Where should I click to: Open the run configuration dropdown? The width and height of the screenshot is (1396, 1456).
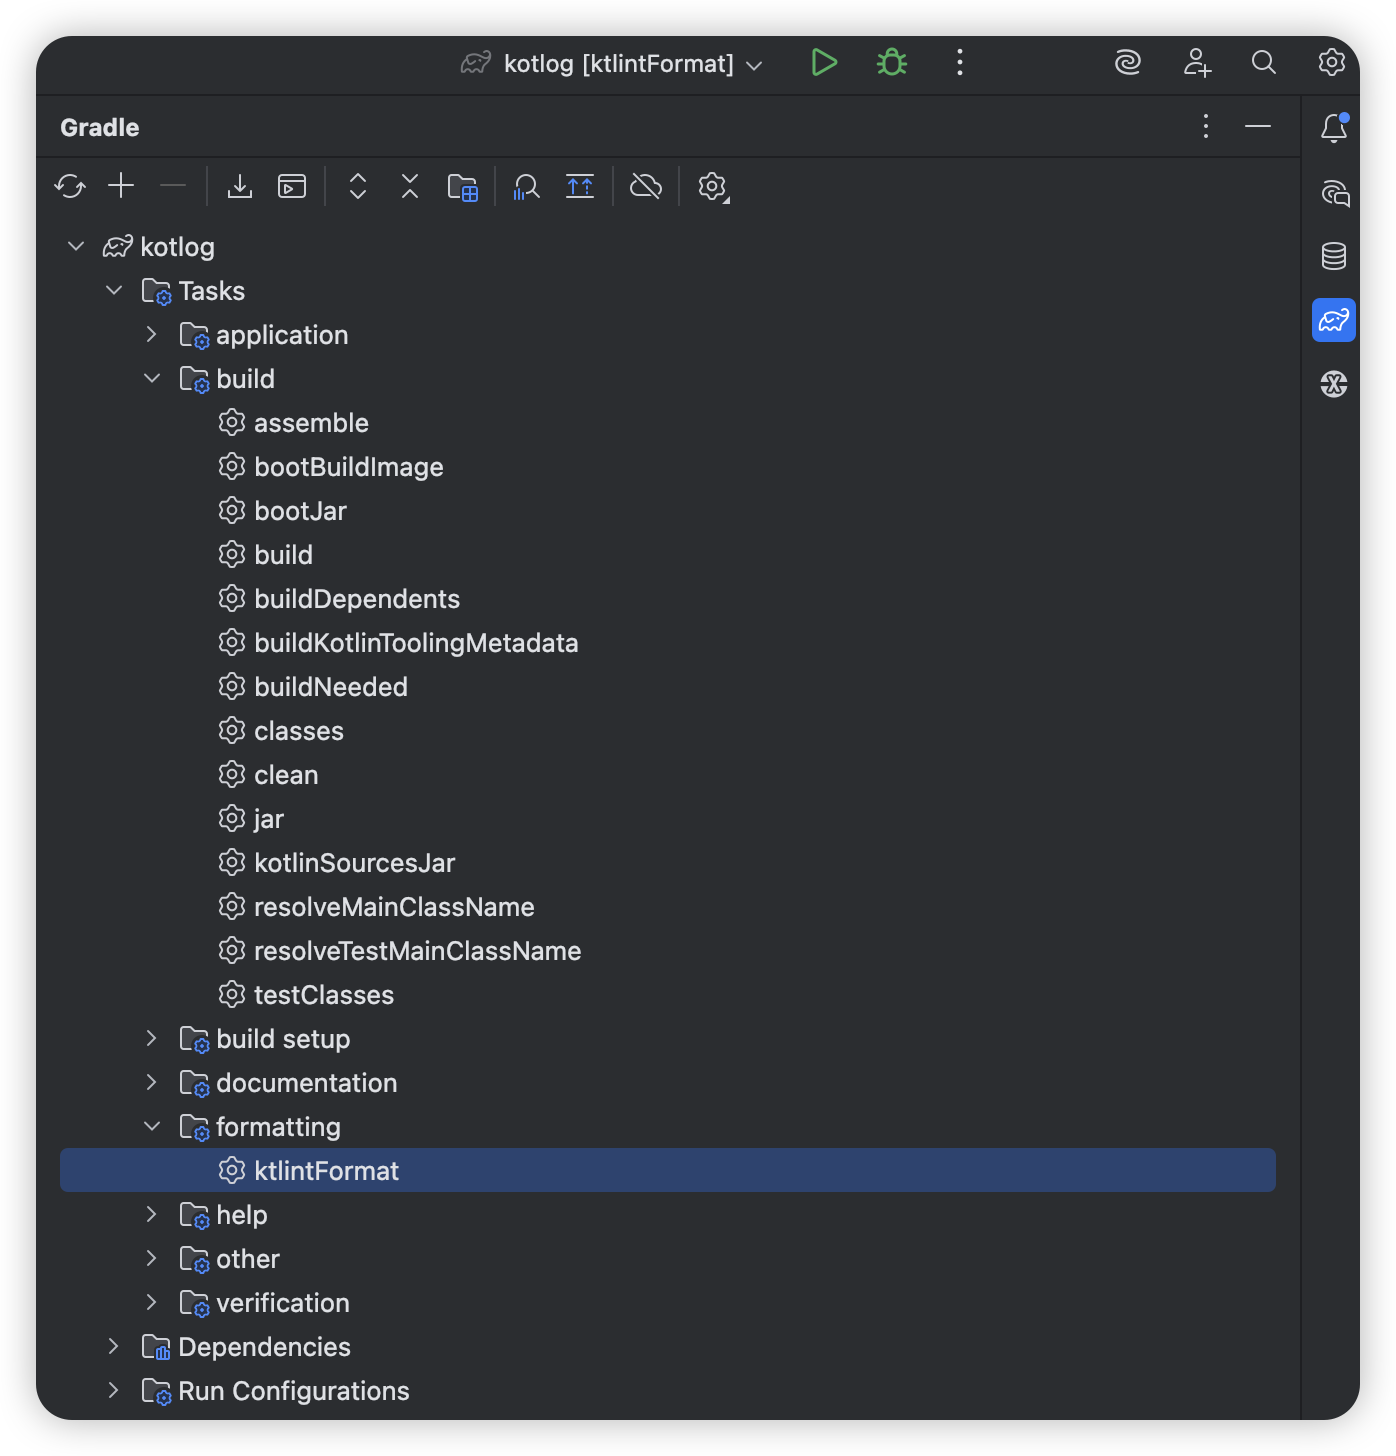[612, 64]
